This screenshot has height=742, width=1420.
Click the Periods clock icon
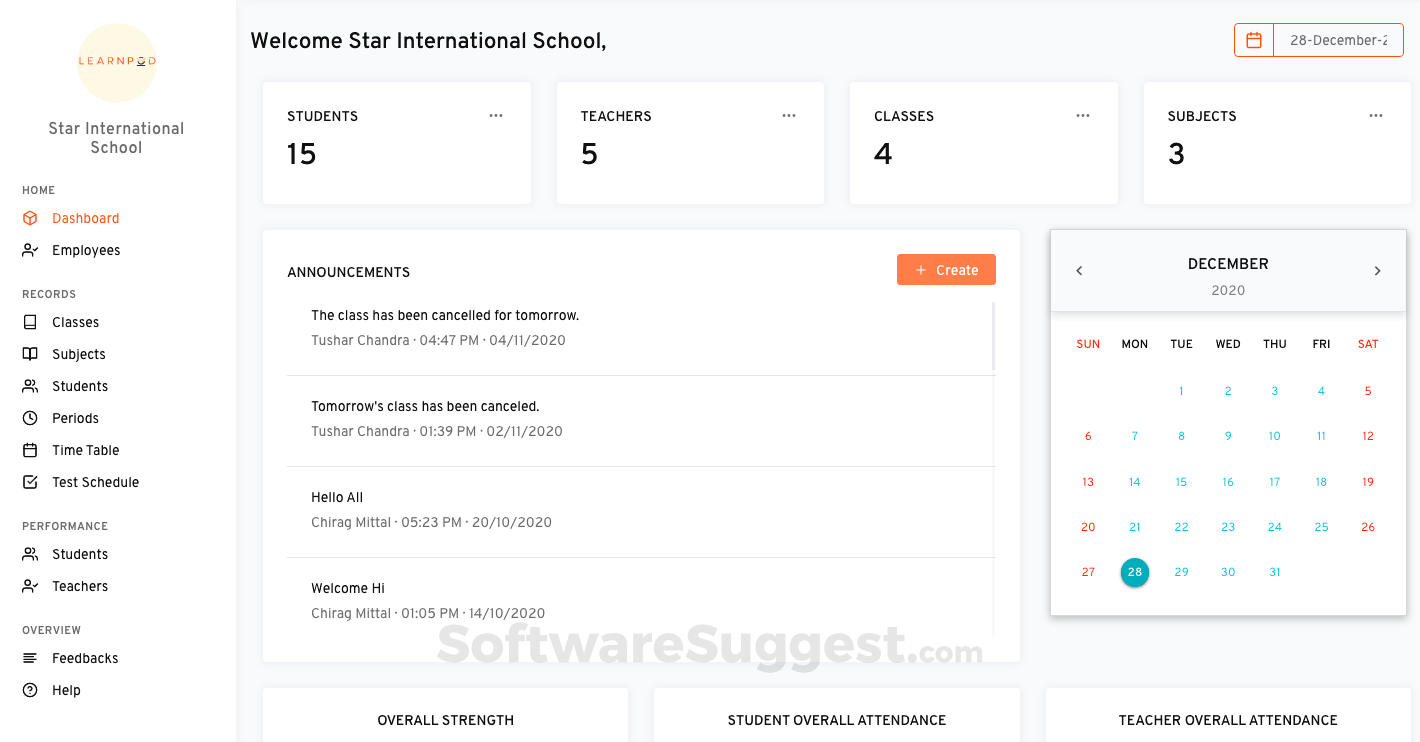(30, 418)
